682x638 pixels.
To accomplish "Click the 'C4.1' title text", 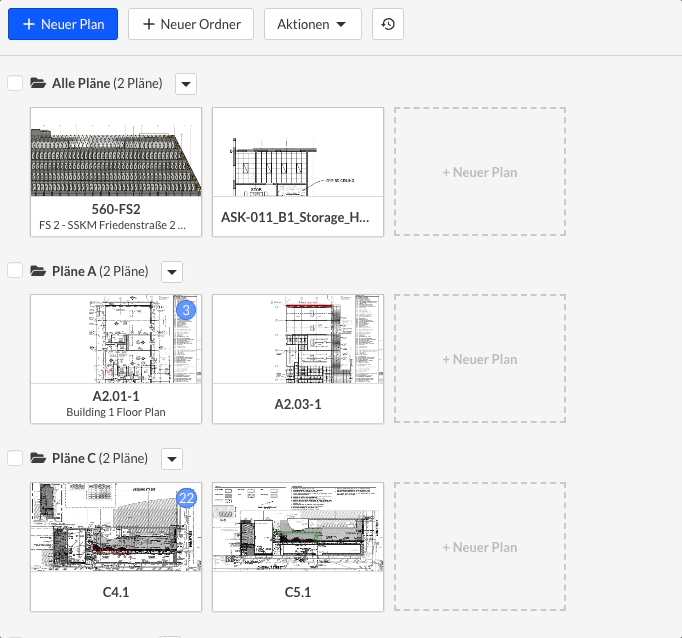I will 116,592.
